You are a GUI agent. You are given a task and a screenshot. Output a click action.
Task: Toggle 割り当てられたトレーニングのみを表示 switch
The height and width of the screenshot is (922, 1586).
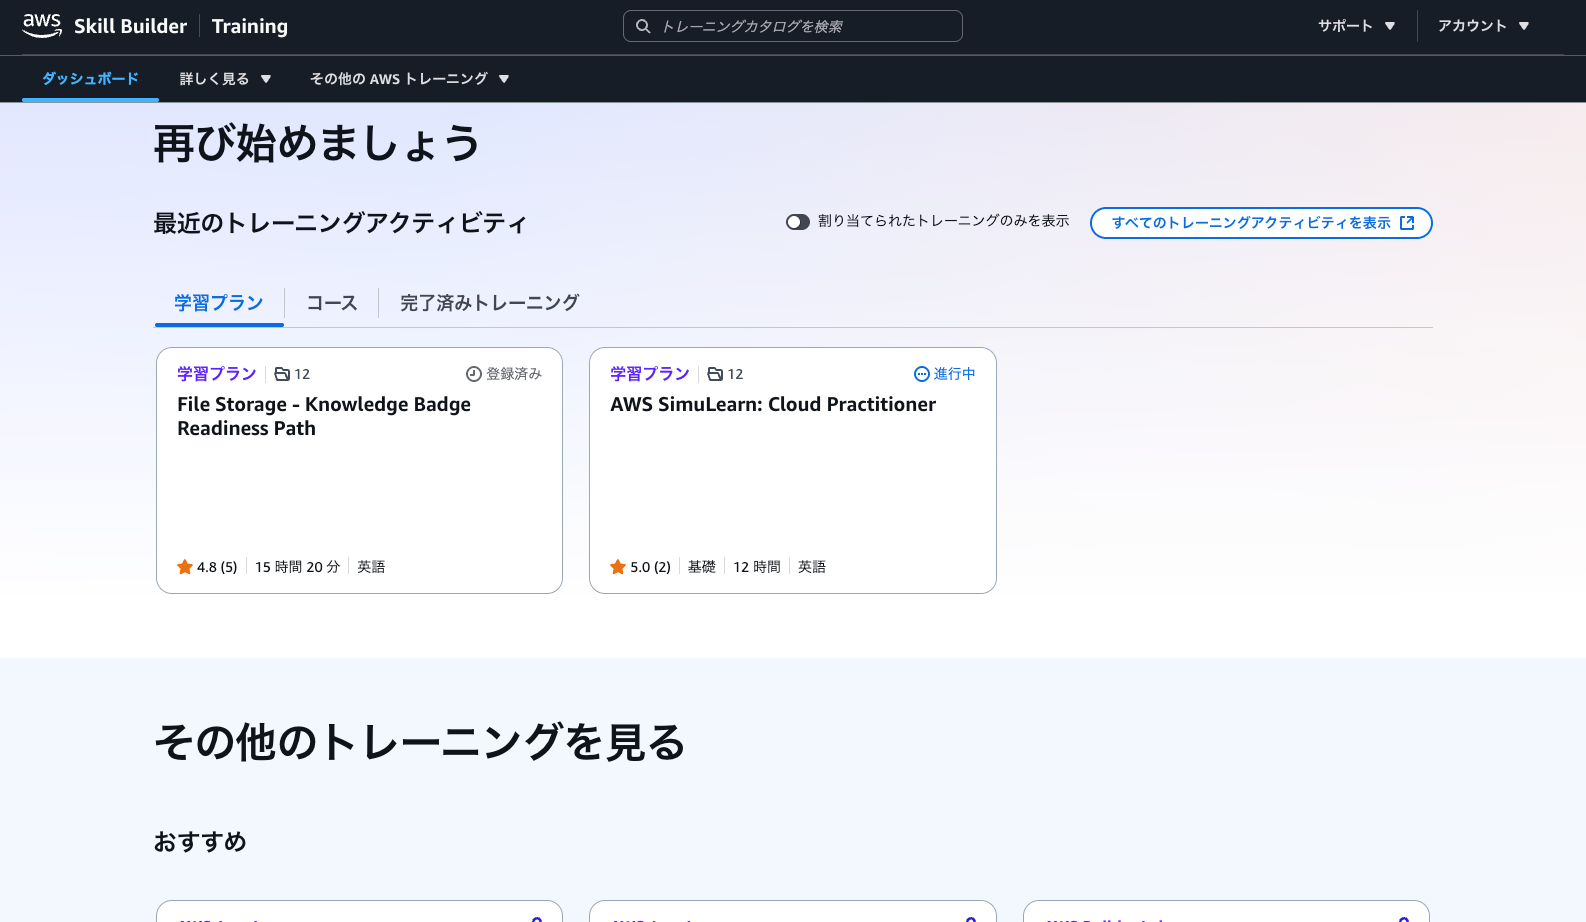[x=797, y=222]
